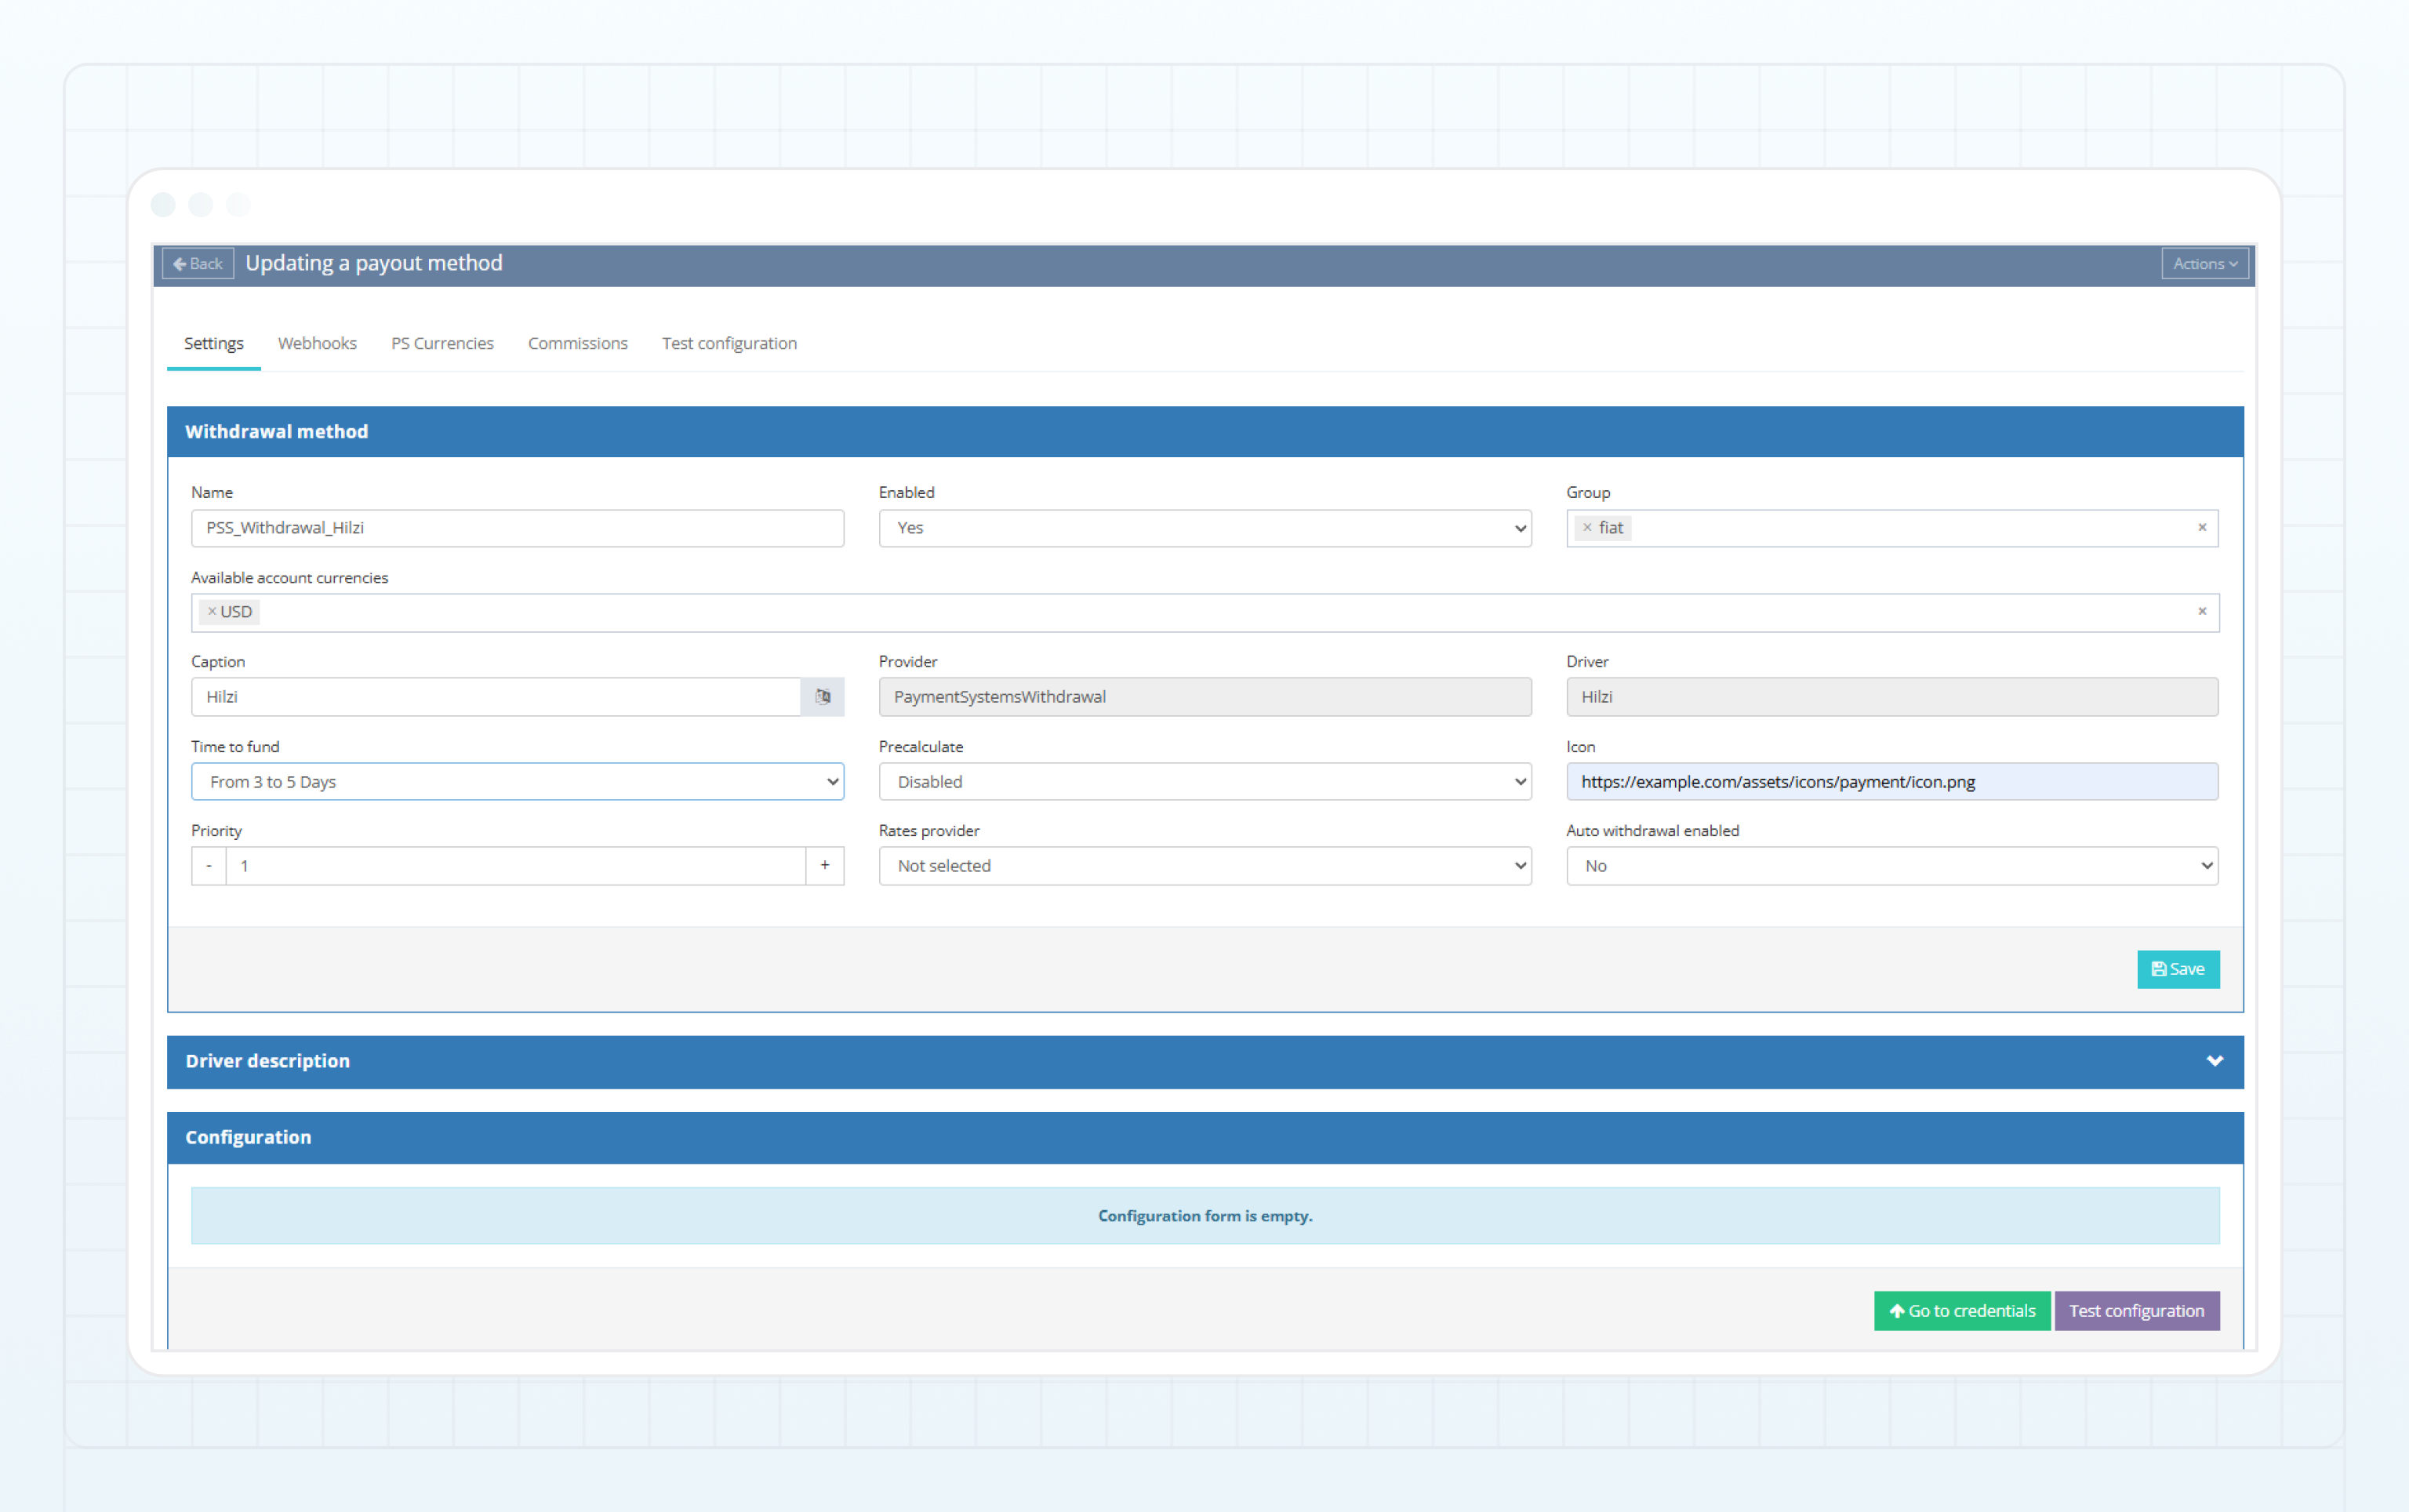
Task: Click the disabled Driver field
Action: [1892, 697]
